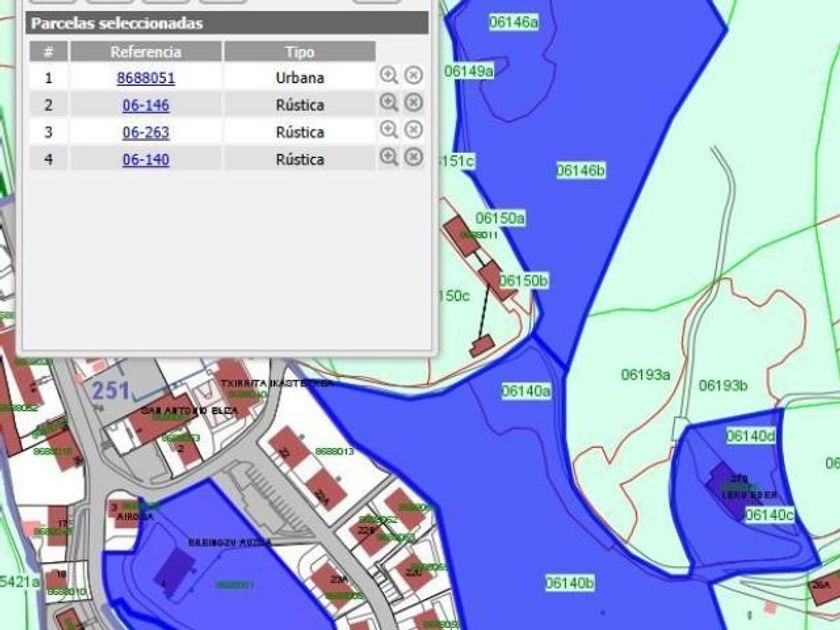Zoom to parcel 06-140 using magnifier icon

[x=389, y=157]
